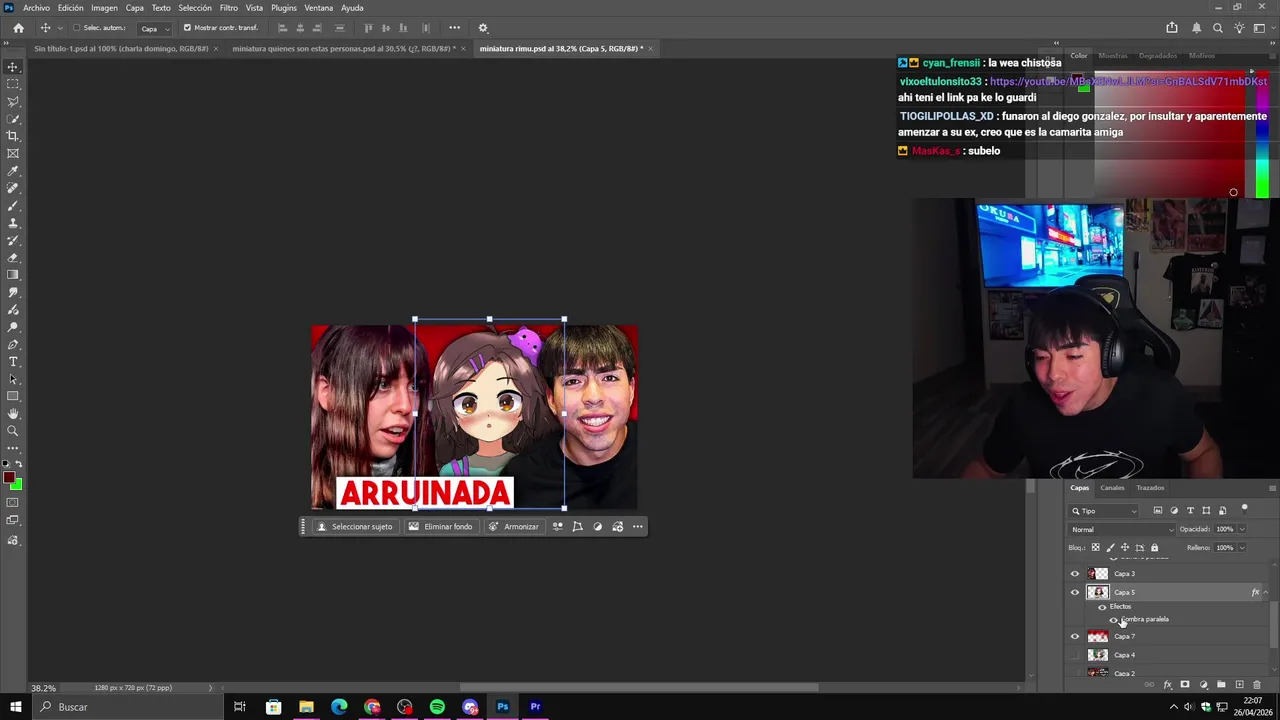Open the Tipo layer filter dropdown

click(1105, 511)
